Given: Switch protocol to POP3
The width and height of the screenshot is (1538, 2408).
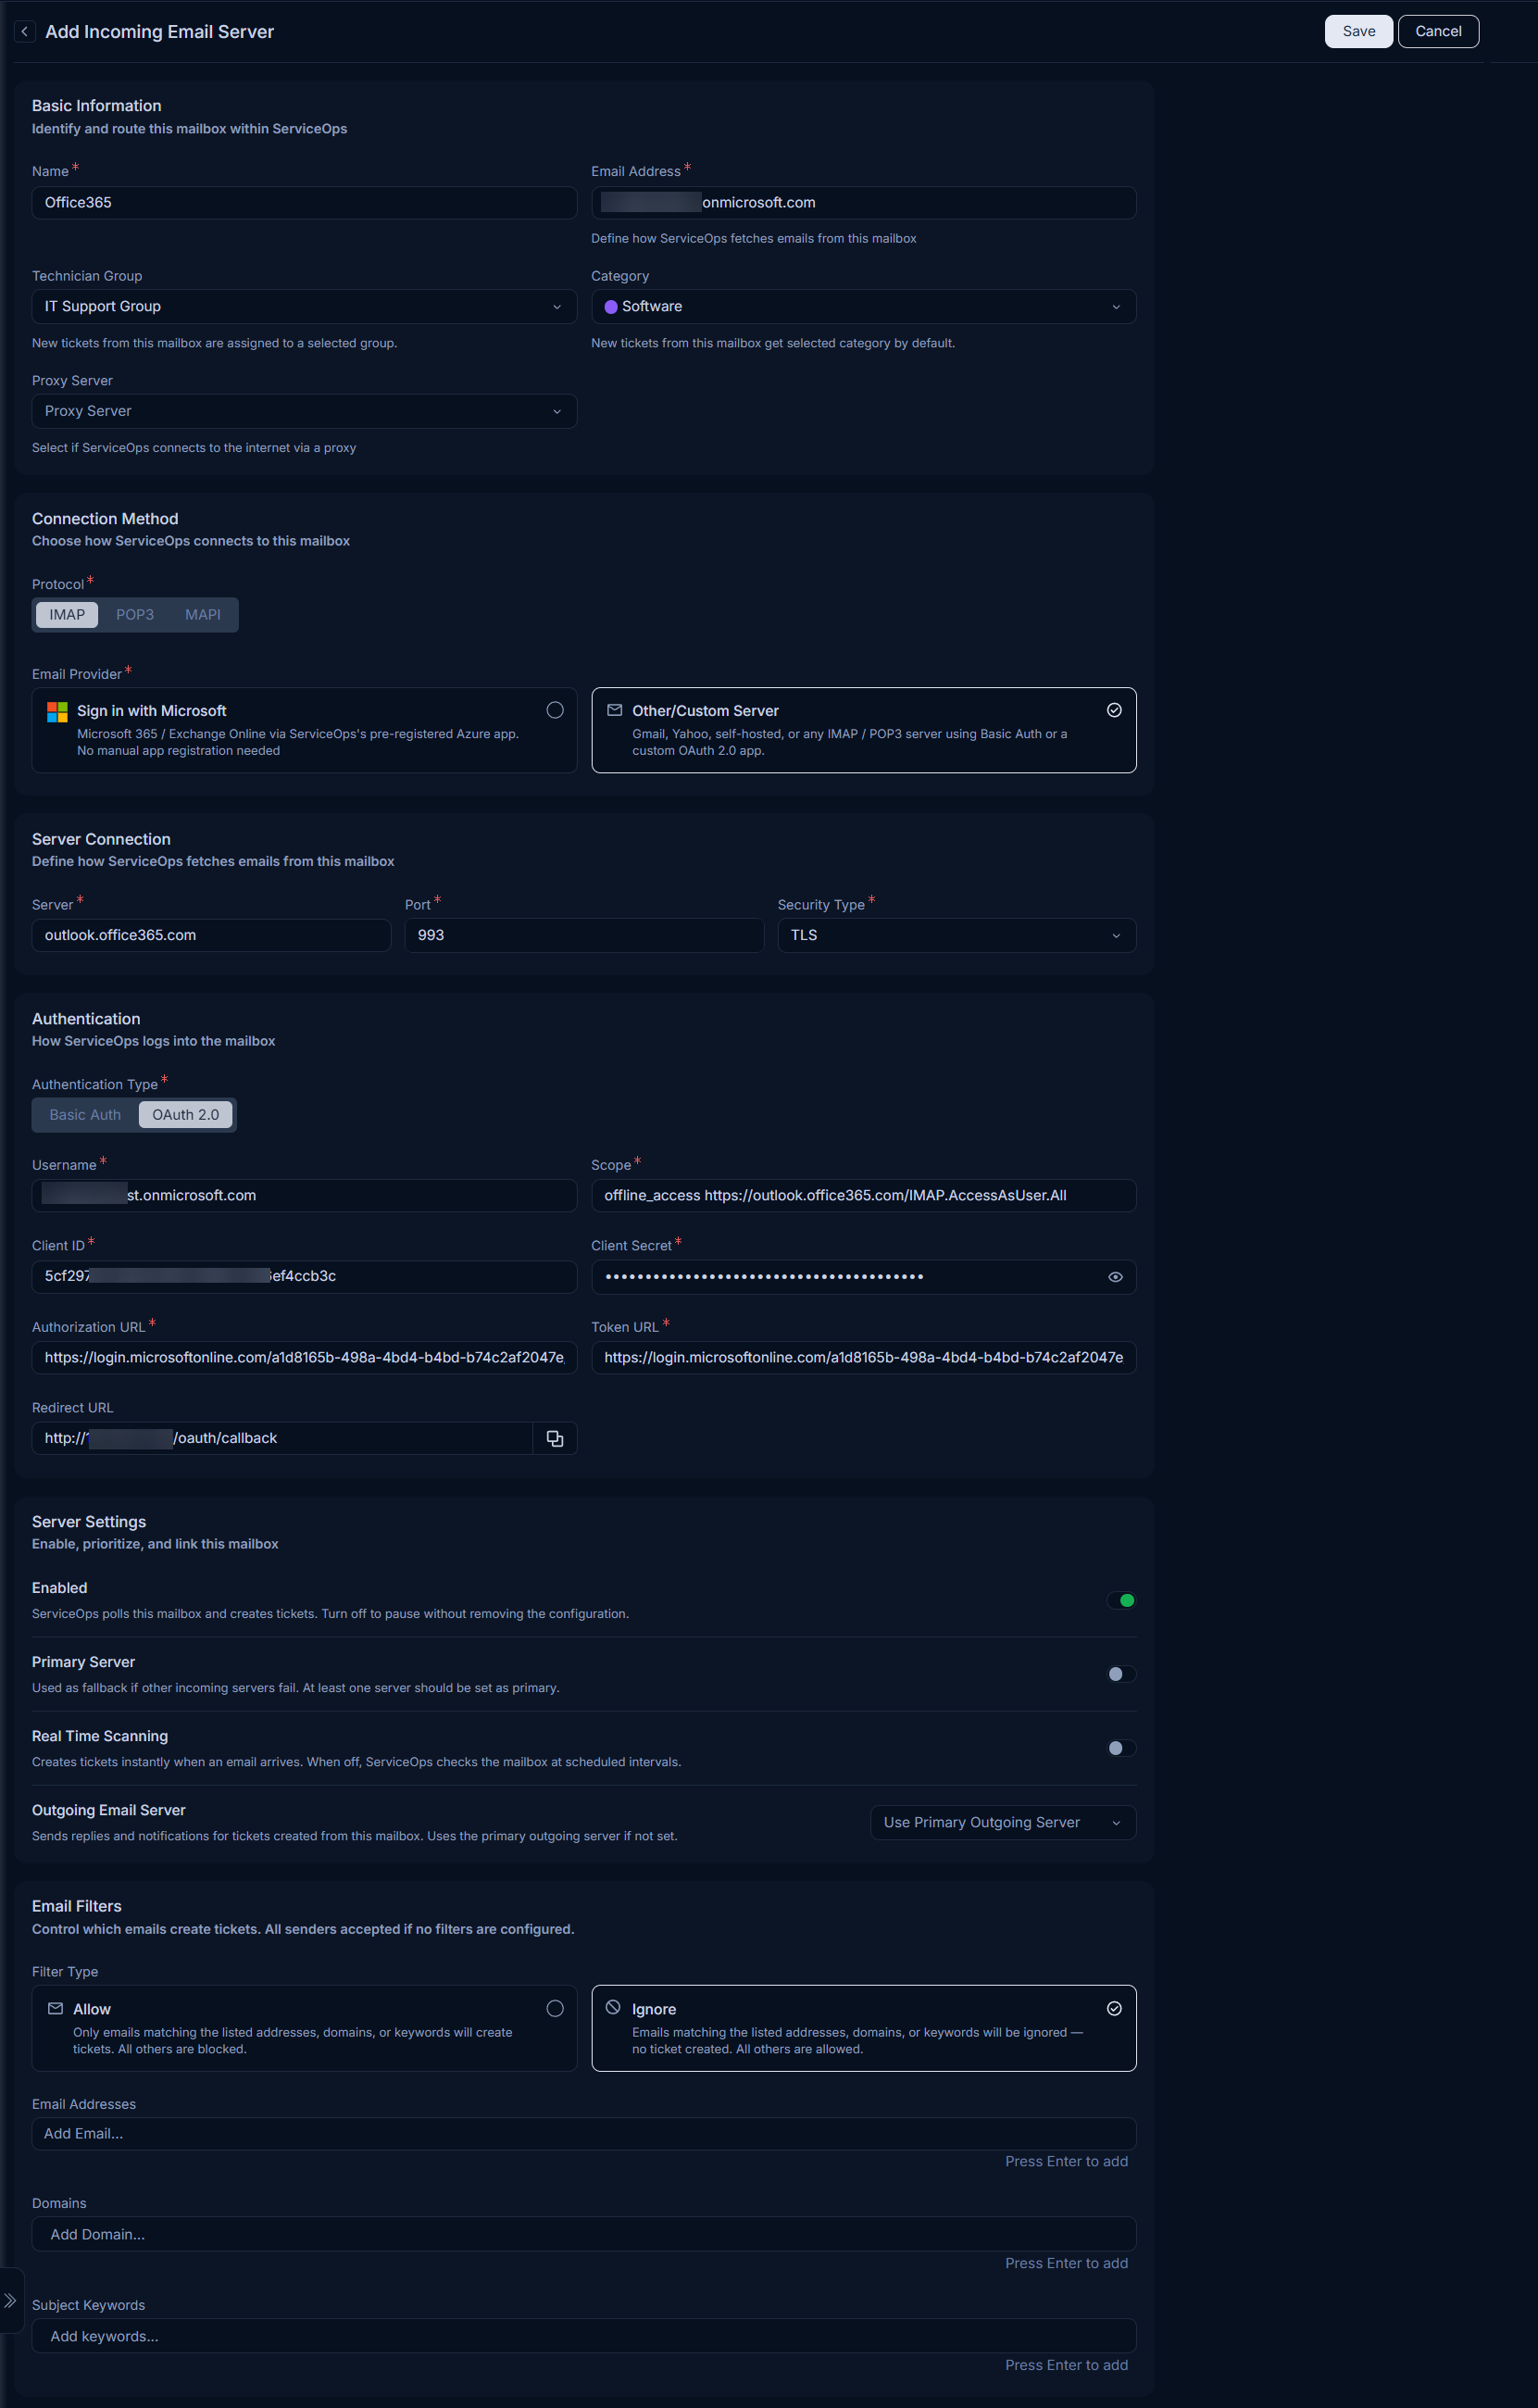Looking at the screenshot, I should point(135,615).
